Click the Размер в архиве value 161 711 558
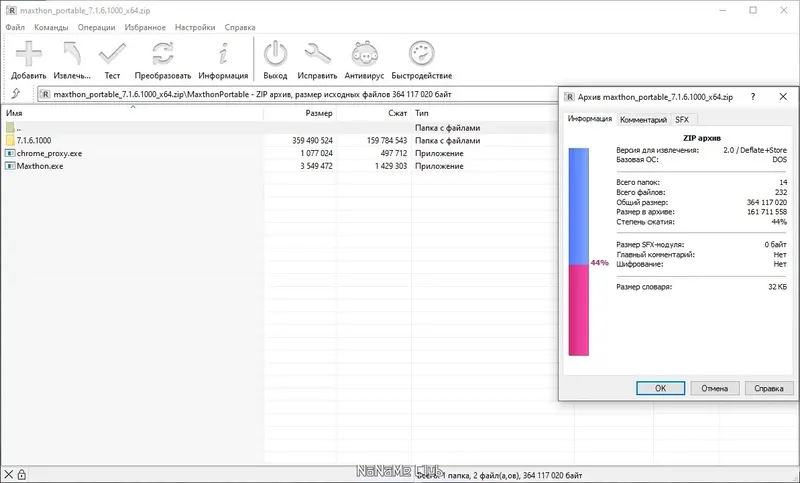800x483 pixels. coord(767,212)
